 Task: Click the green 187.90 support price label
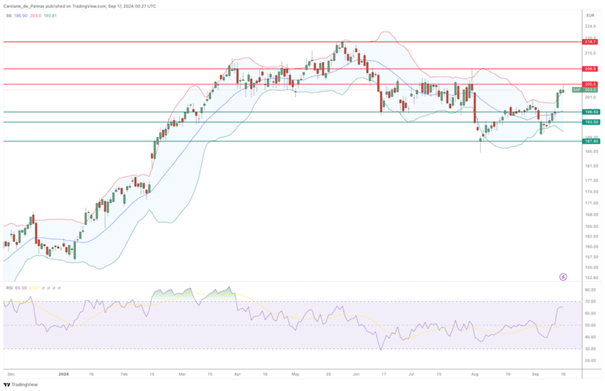(x=591, y=141)
